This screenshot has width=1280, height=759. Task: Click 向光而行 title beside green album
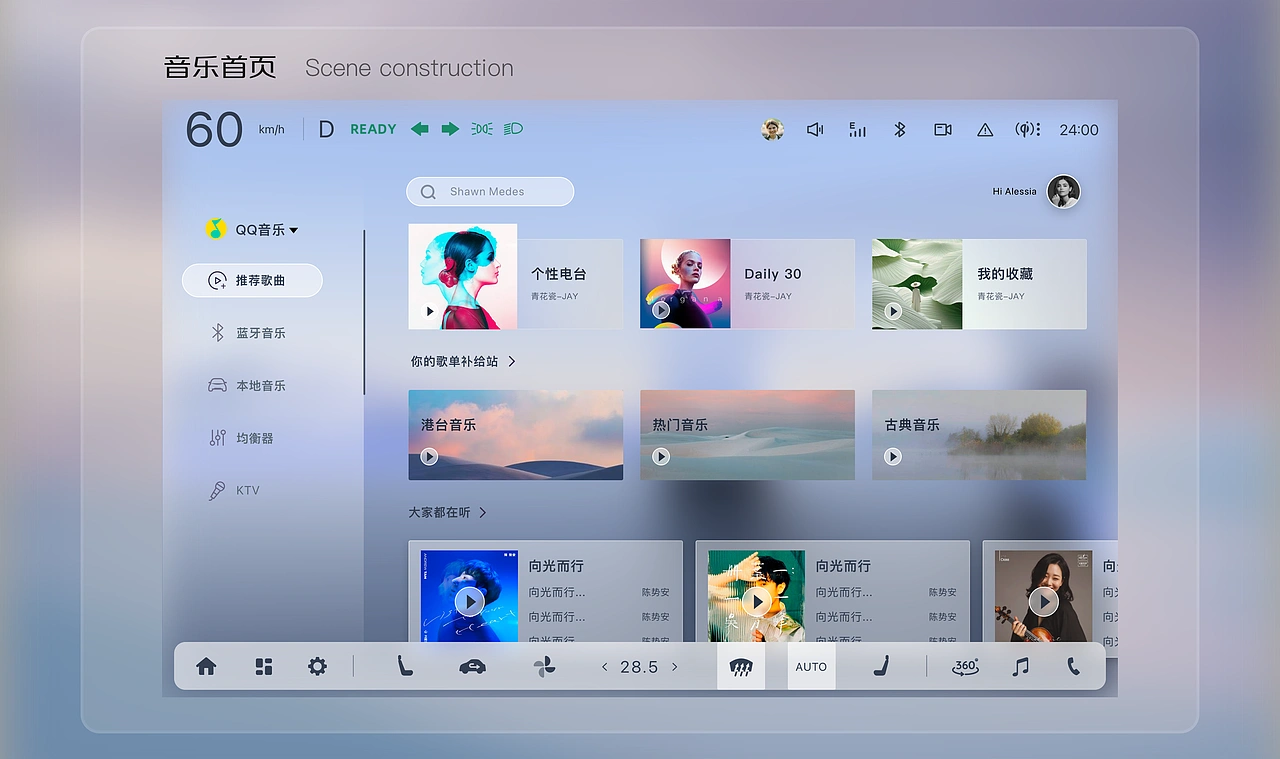coord(843,566)
